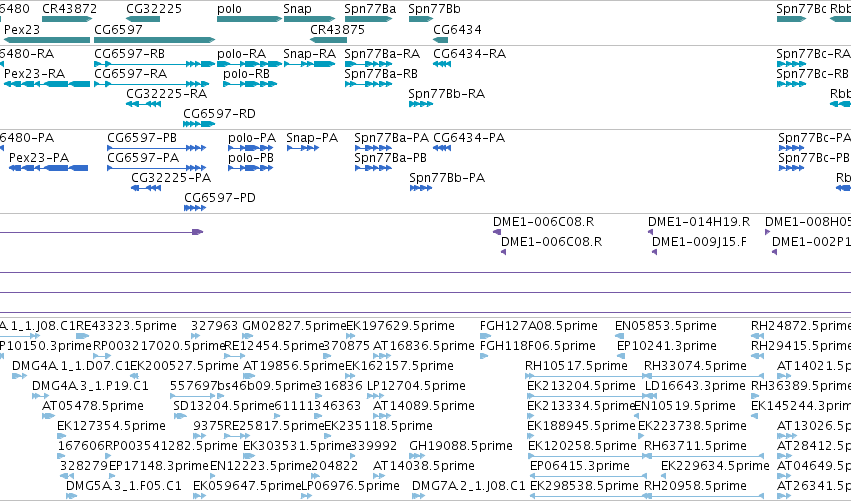Select protein CG6597-PA

156,168
